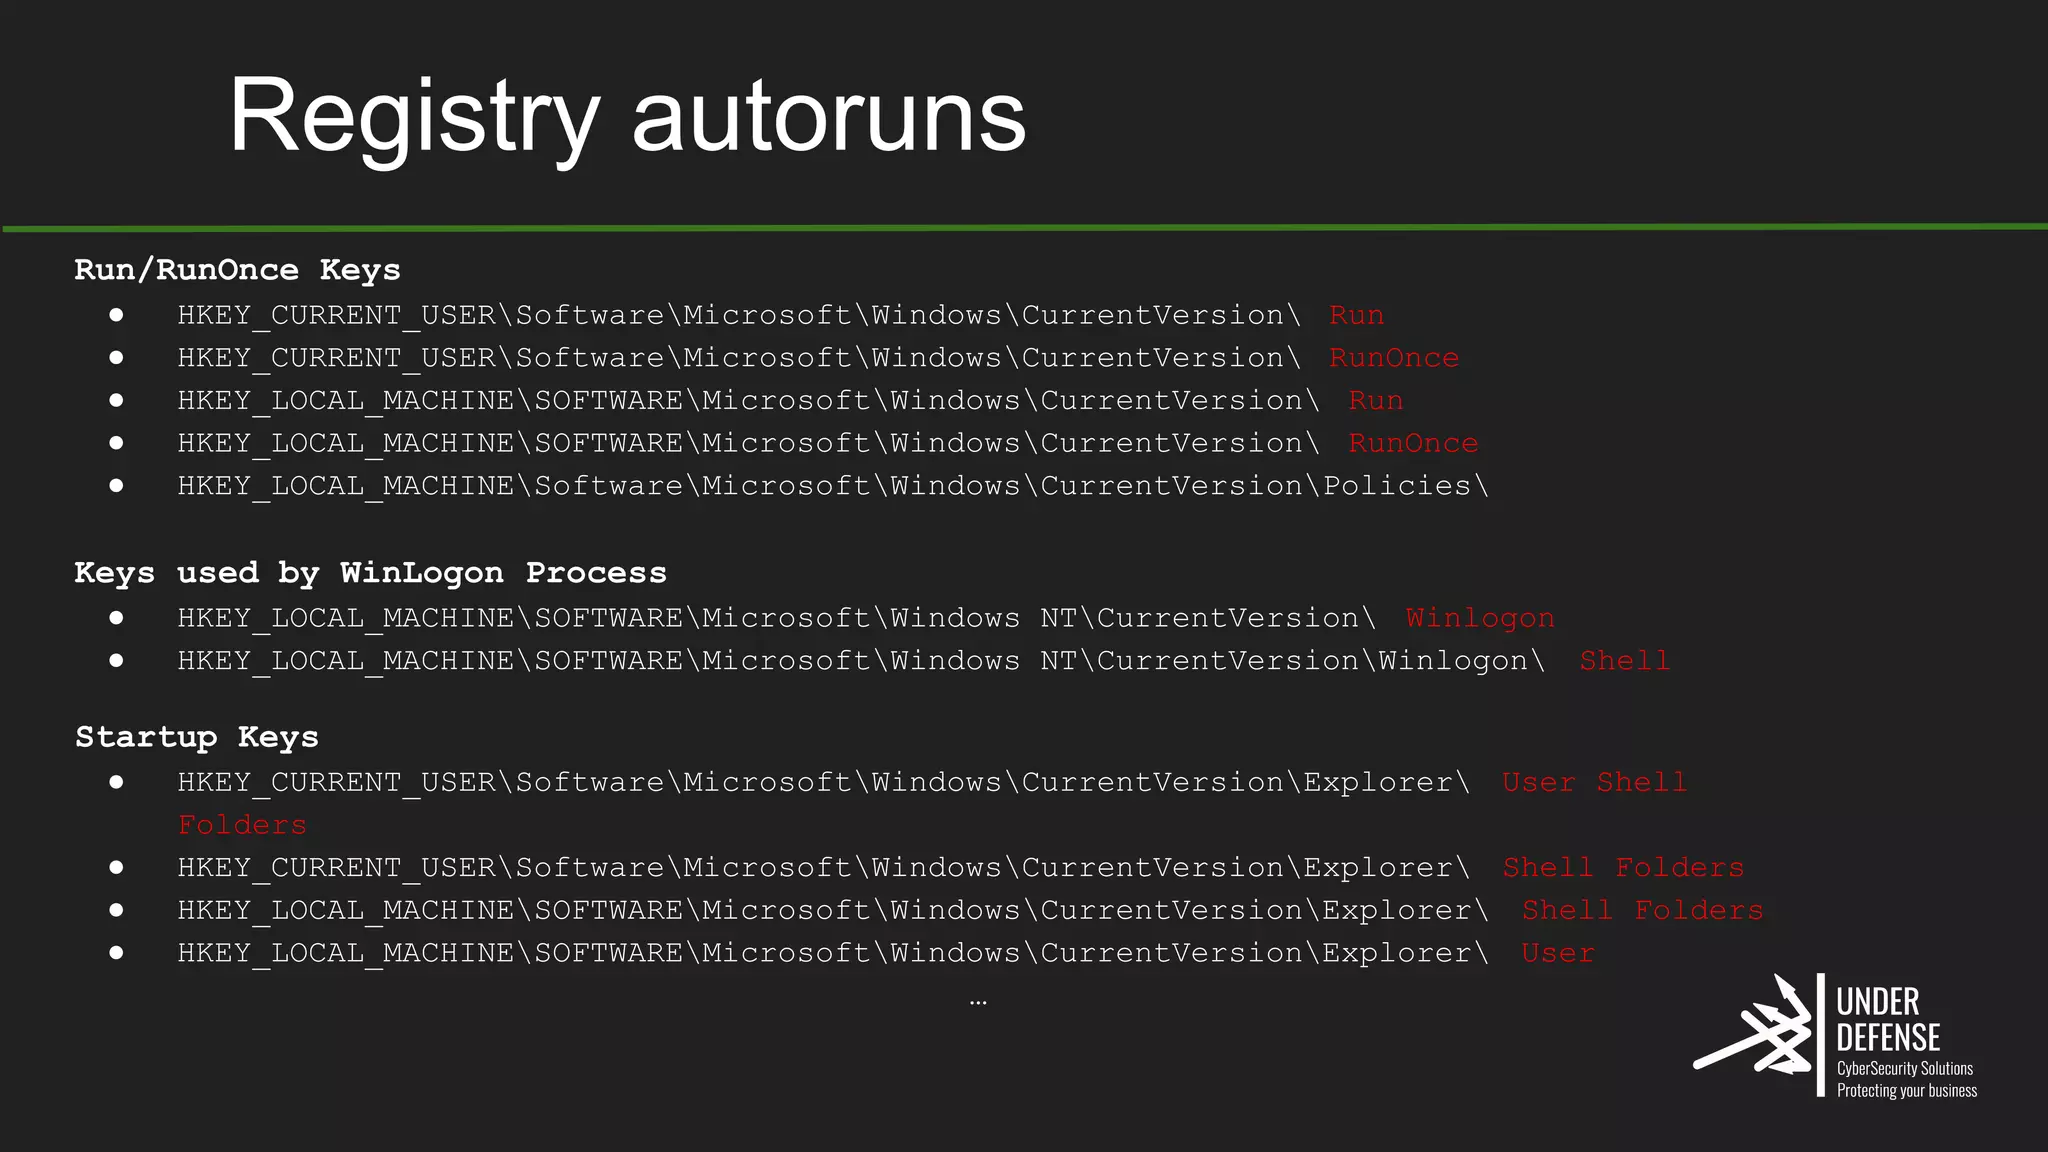Click the 'Protecting your business' tagline
Screen dimensions: 2048x1152
click(x=1906, y=1090)
